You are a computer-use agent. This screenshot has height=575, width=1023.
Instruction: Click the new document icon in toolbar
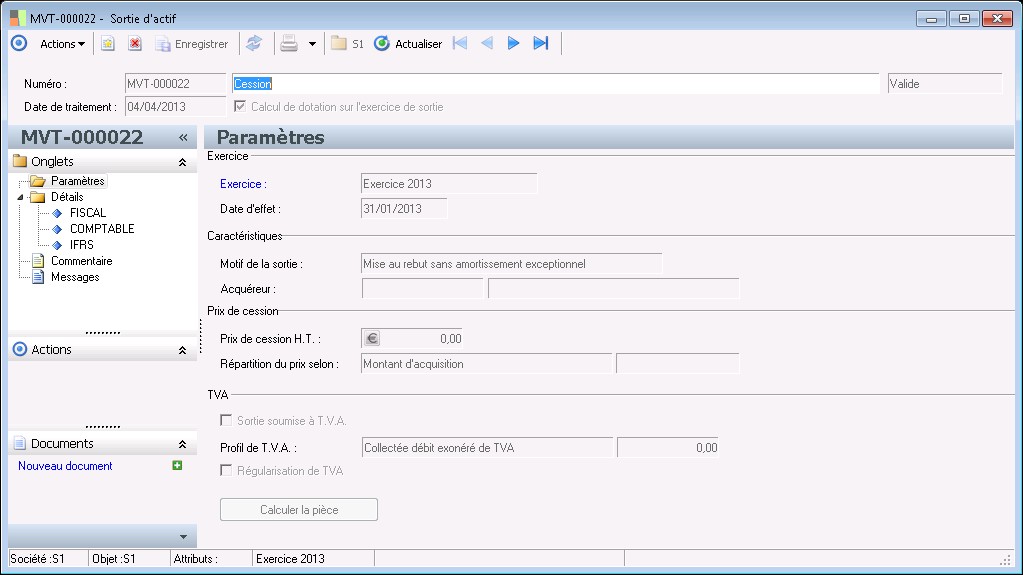[108, 44]
